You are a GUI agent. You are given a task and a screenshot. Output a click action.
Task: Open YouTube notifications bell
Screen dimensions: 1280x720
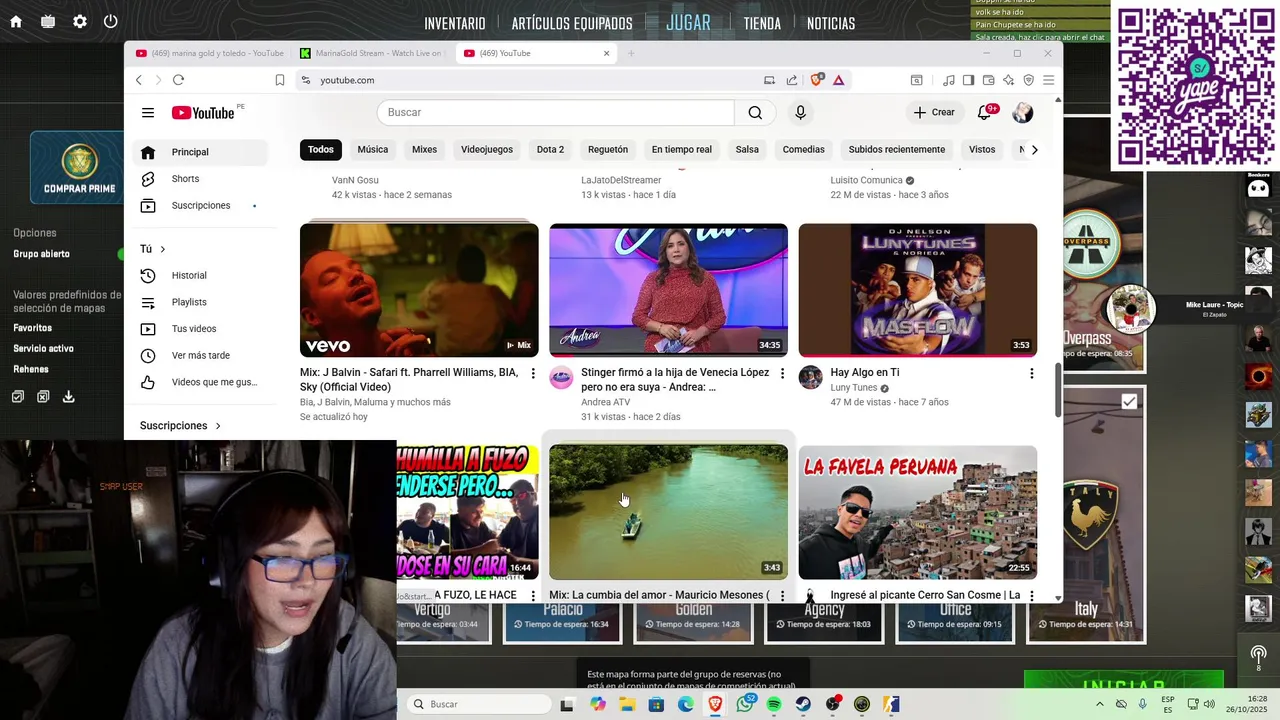[985, 112]
